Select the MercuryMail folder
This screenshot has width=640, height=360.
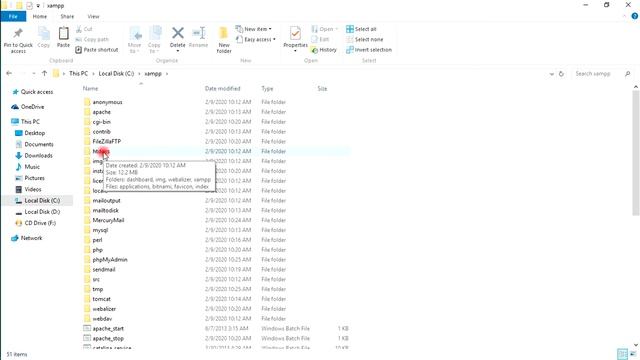click(x=108, y=220)
